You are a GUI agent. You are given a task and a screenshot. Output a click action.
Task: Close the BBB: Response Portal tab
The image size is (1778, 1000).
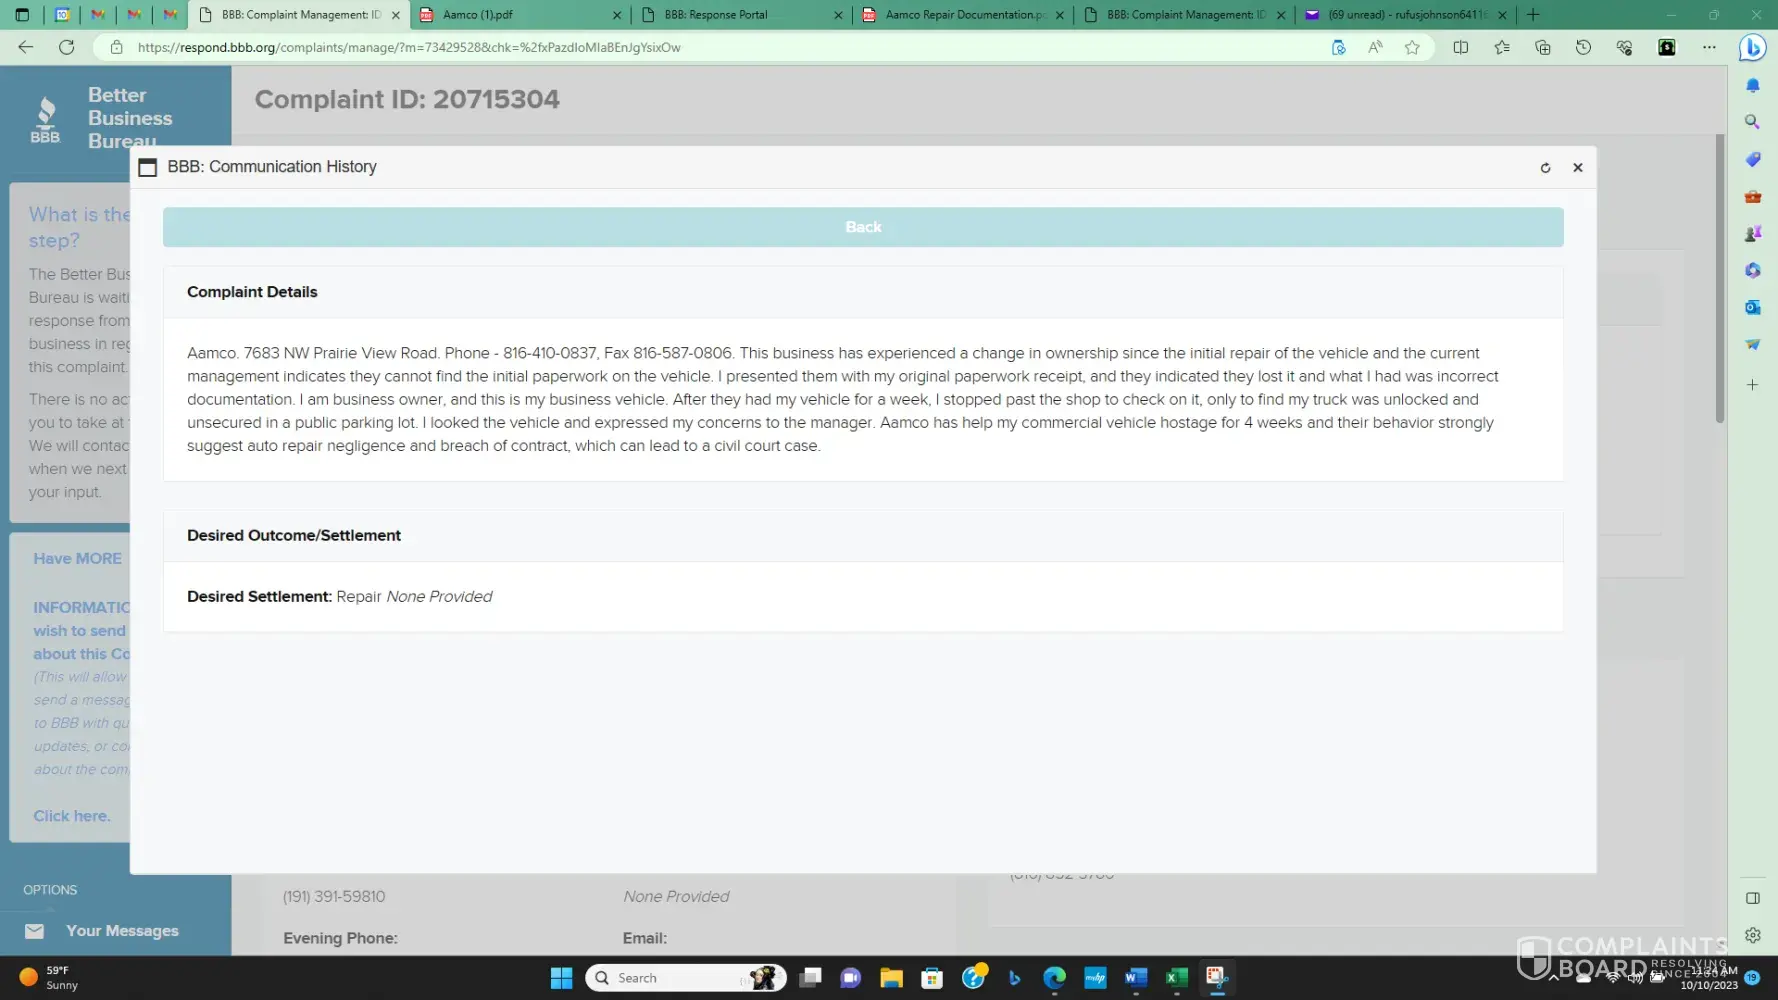click(x=838, y=15)
